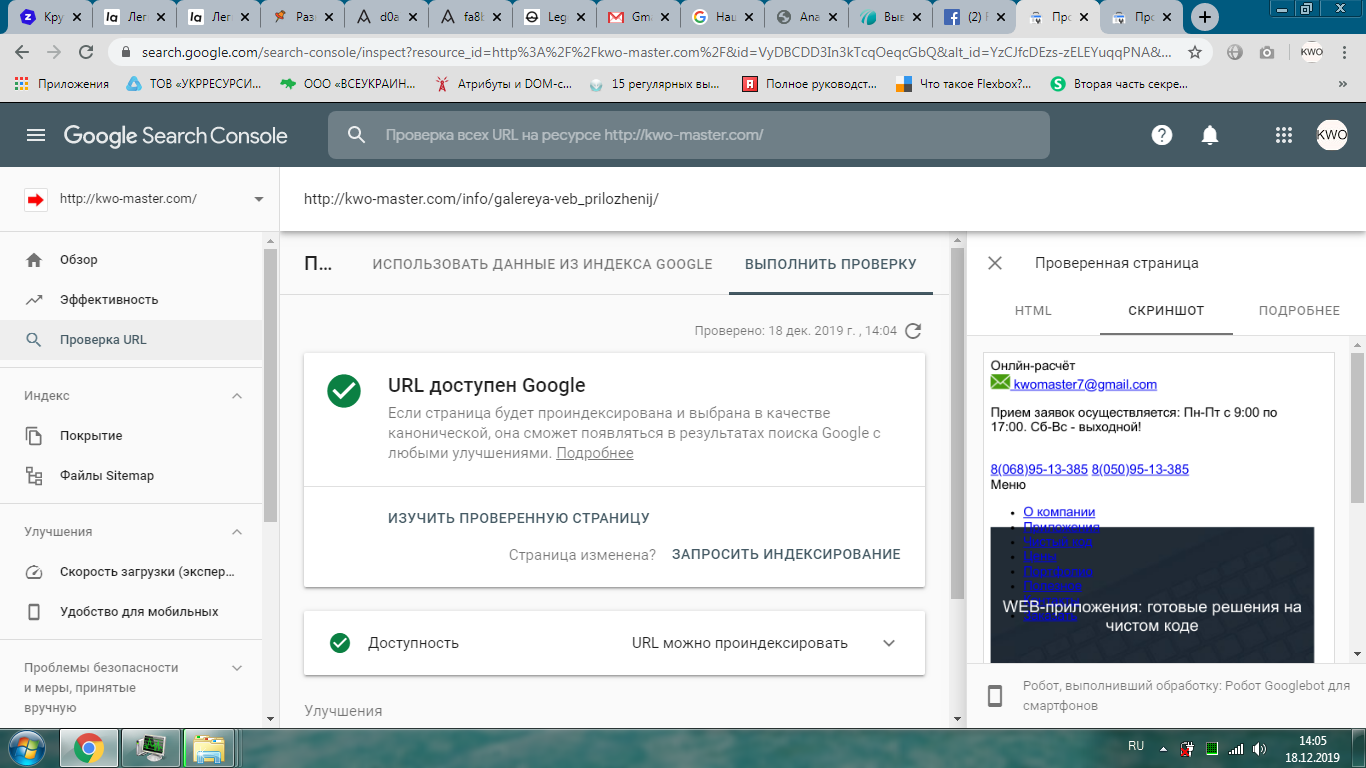Viewport: 1366px width, 768px height.
Task: Switch to the ПОДРОБНЕЕ tab
Action: [1299, 311]
